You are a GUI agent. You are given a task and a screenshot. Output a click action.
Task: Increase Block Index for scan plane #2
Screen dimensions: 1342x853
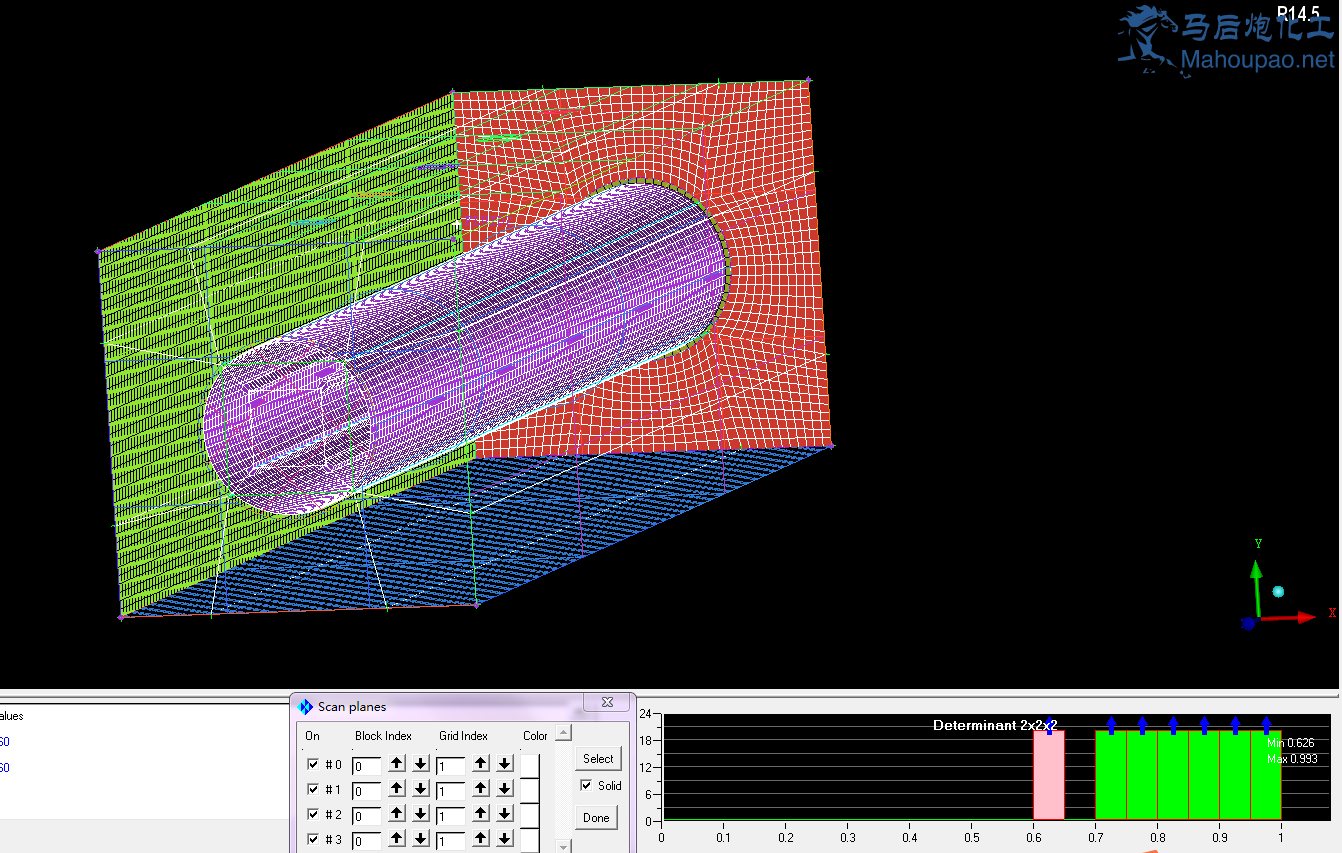(397, 814)
